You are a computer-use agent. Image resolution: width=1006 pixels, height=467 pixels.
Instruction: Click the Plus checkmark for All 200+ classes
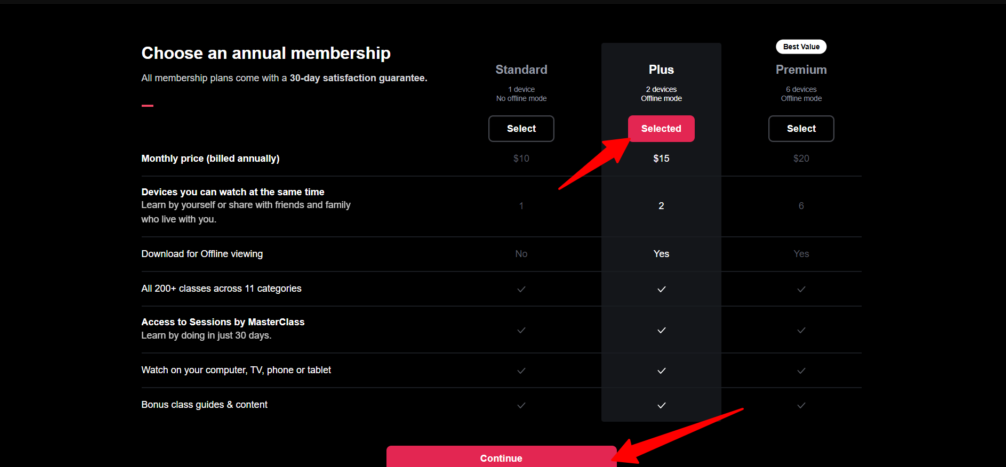pyautogui.click(x=661, y=289)
